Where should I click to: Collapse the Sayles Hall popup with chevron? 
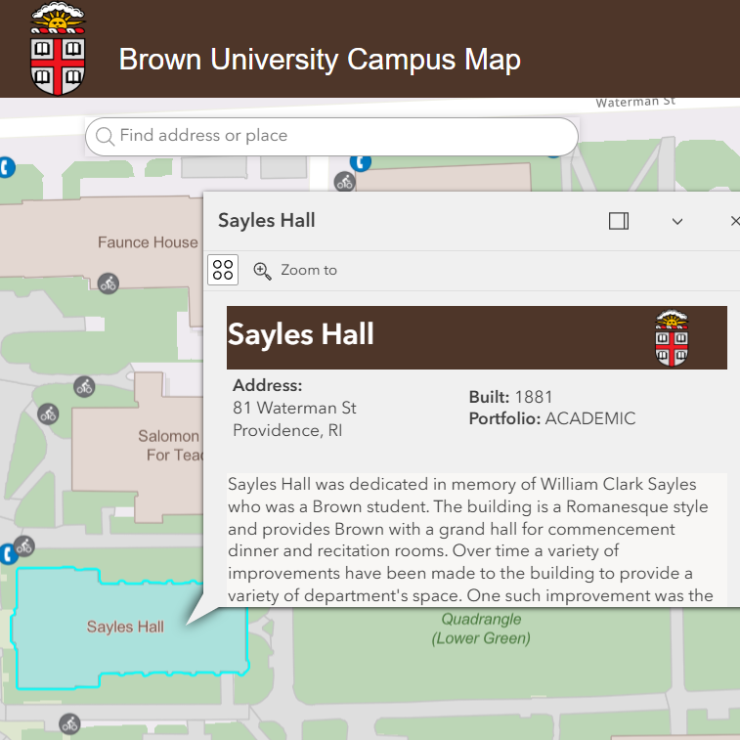(677, 221)
